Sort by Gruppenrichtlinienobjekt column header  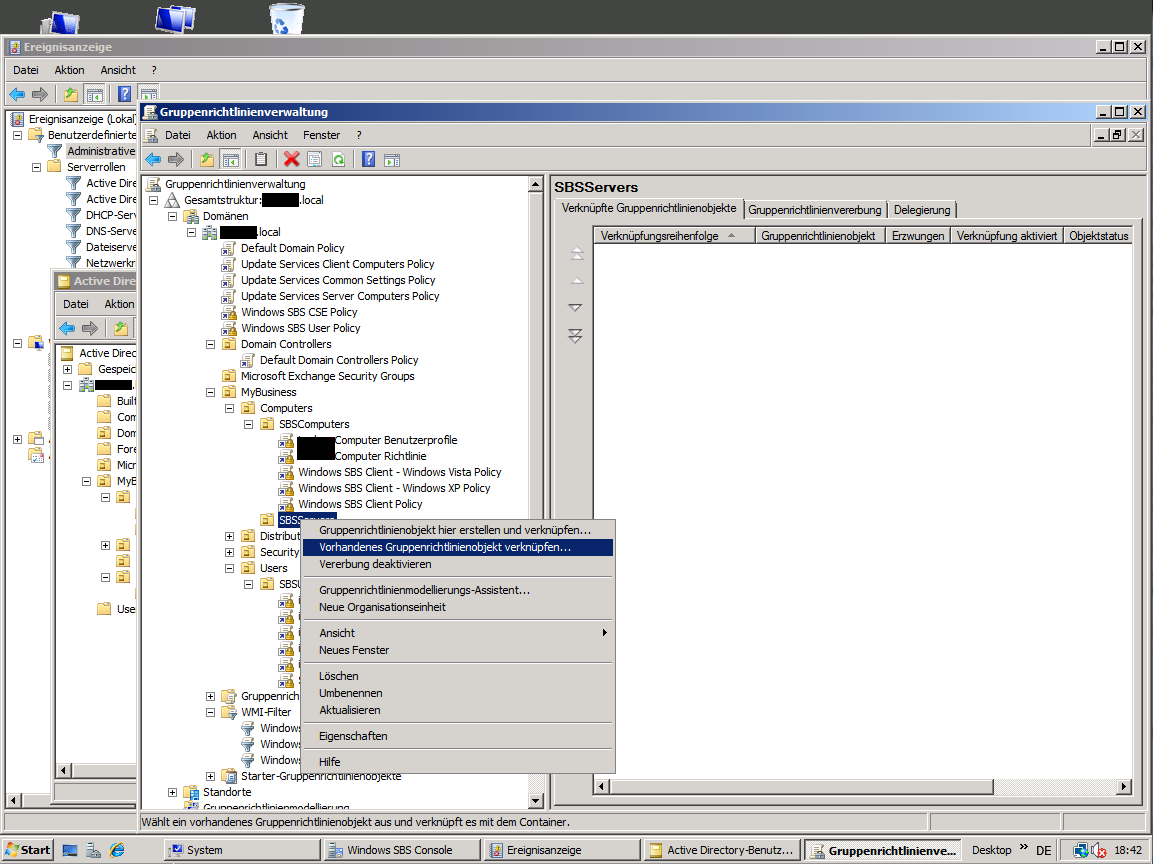[818, 236]
